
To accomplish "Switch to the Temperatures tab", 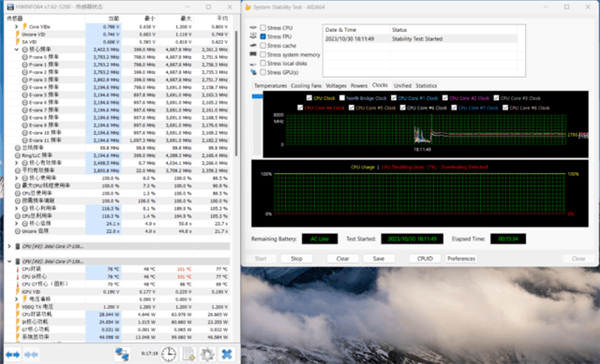I will 270,86.
